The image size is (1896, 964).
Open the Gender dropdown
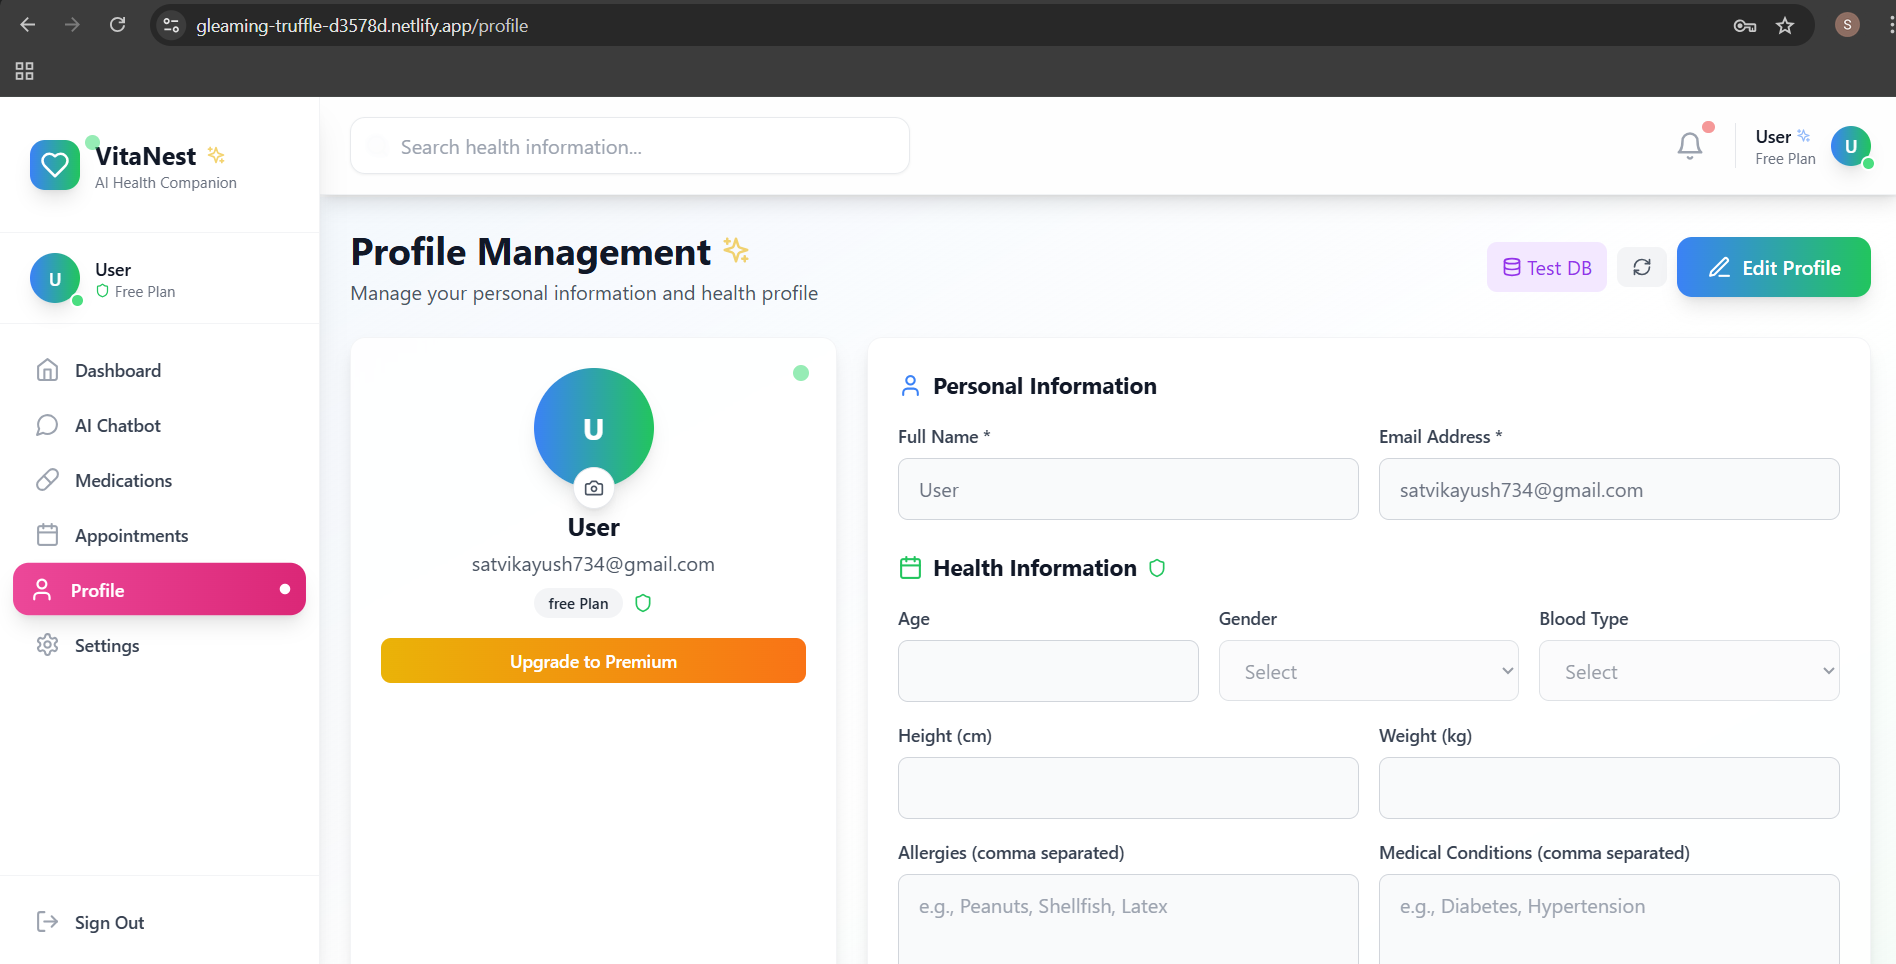point(1368,671)
